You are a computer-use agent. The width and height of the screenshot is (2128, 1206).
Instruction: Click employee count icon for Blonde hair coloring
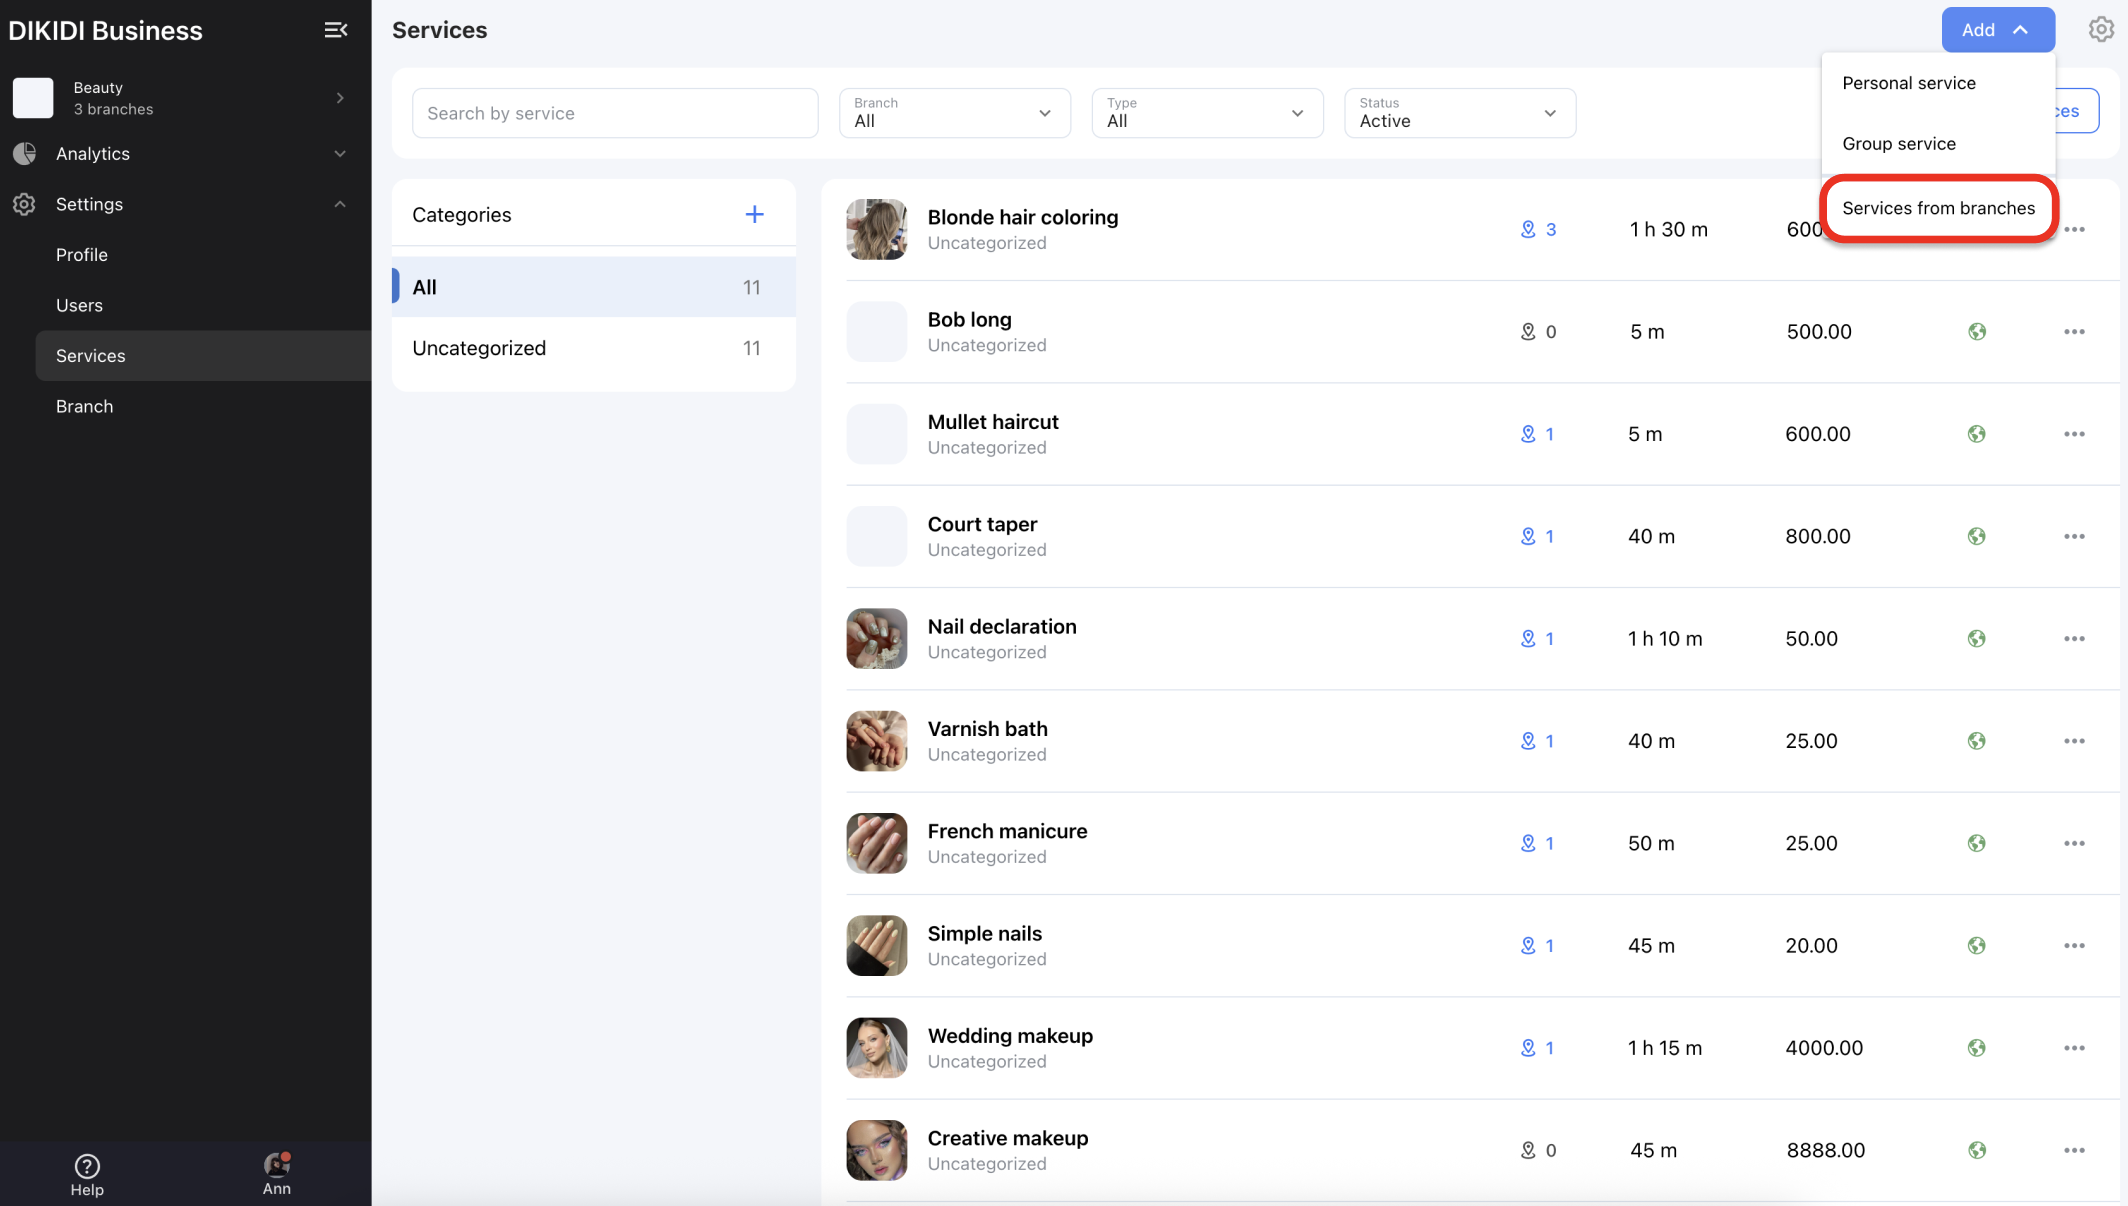[1528, 229]
